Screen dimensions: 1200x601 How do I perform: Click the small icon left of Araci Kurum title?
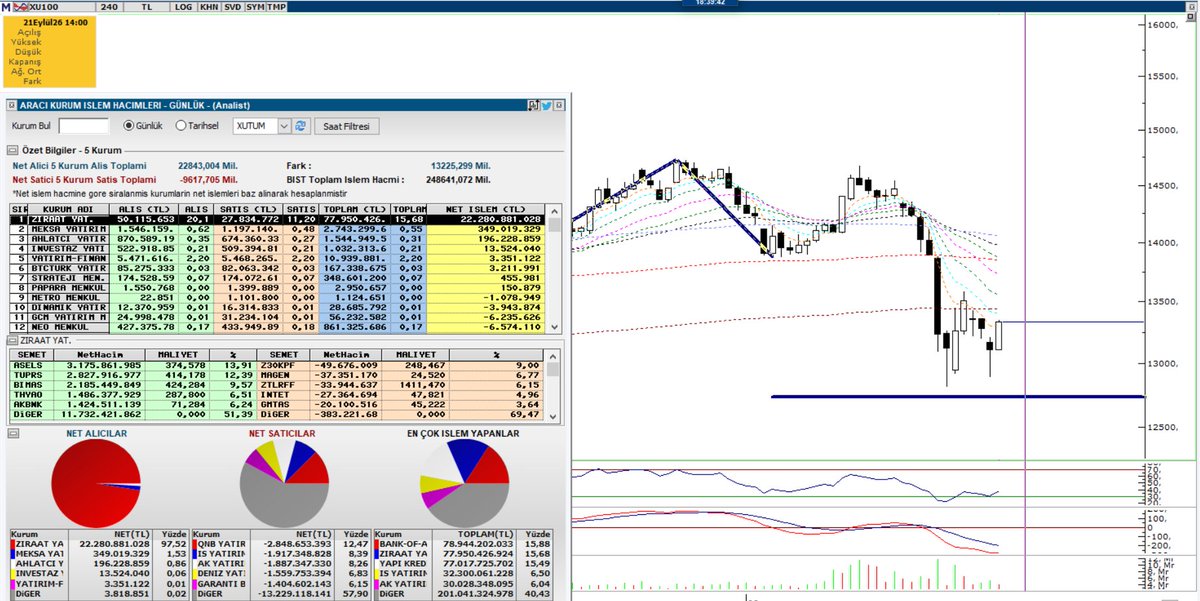point(12,104)
